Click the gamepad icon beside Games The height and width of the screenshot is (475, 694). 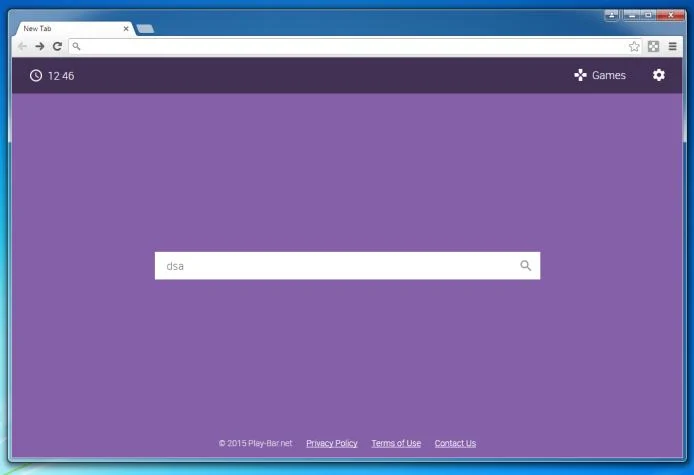point(580,75)
